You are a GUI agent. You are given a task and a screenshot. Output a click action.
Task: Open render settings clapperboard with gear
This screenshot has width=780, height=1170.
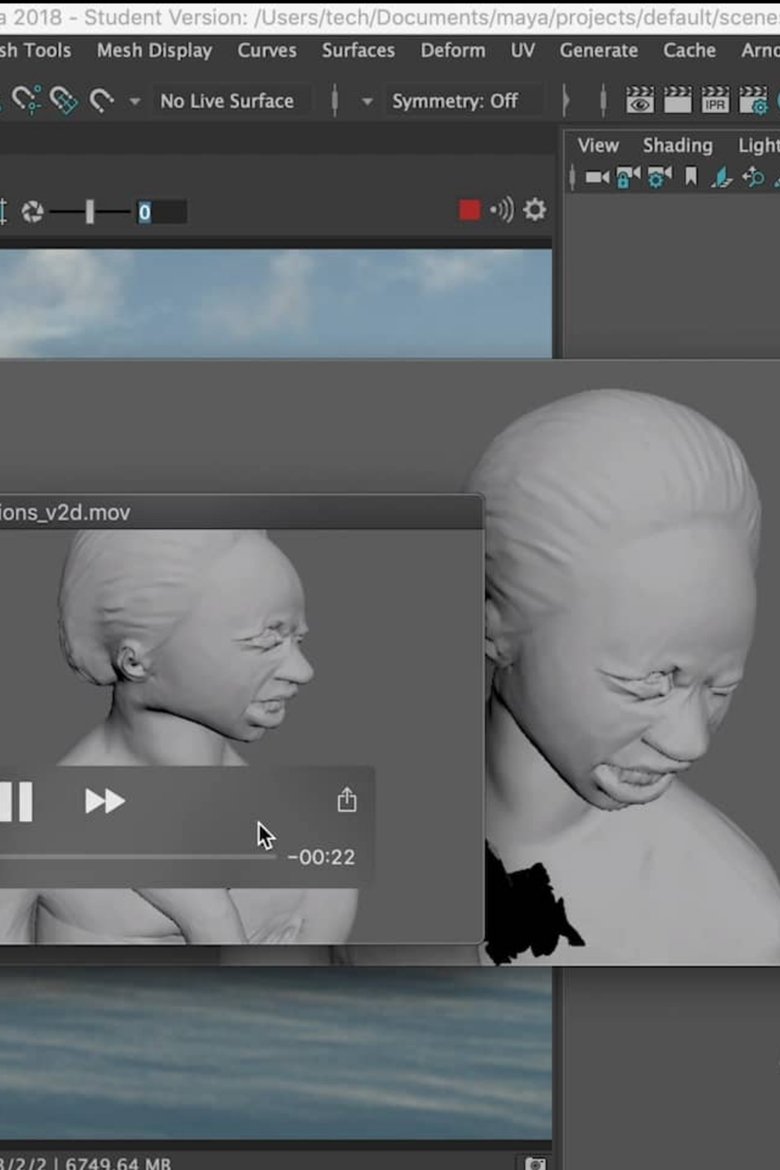(753, 100)
